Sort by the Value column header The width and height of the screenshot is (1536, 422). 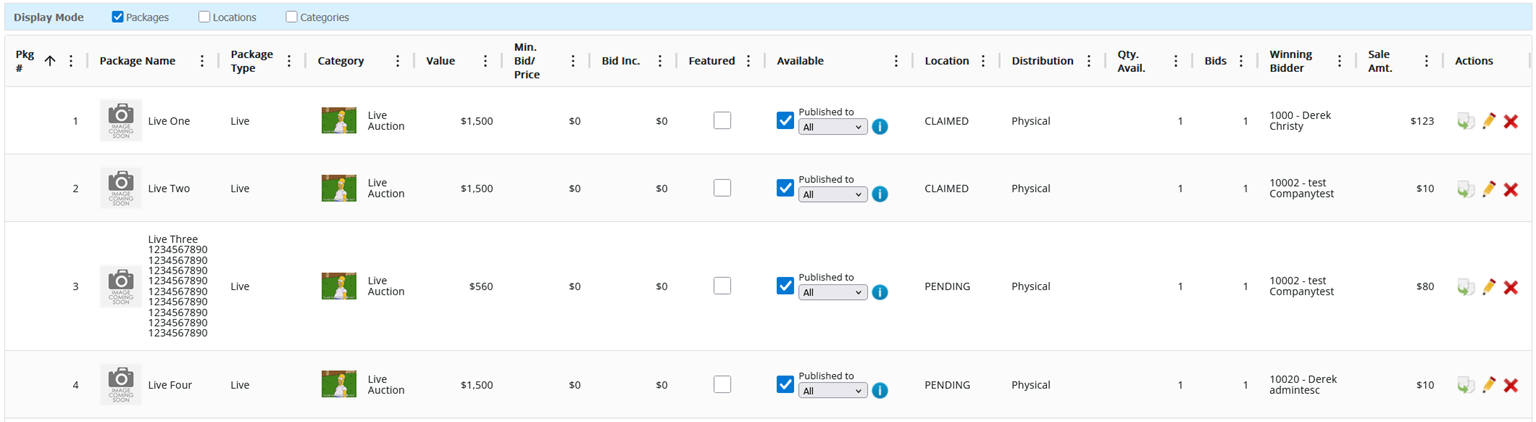(440, 61)
